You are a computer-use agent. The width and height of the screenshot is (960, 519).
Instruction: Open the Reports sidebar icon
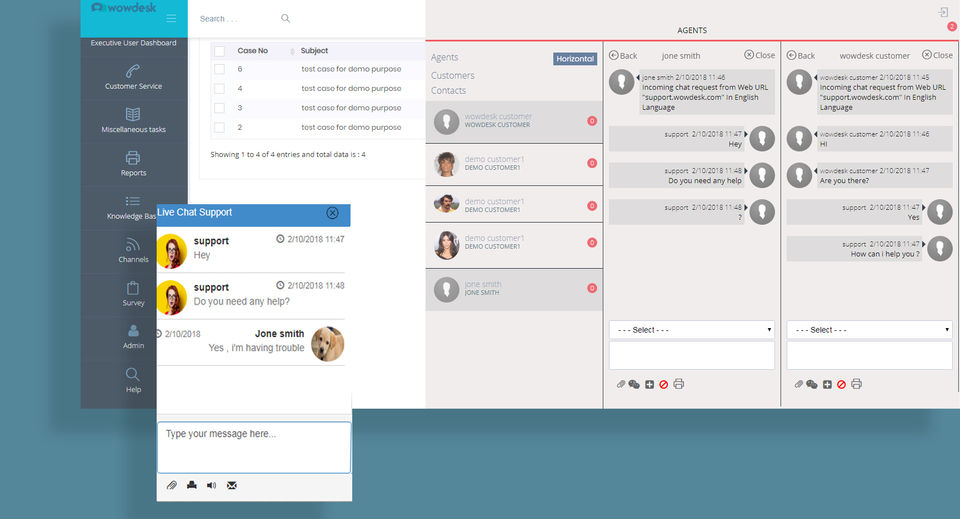point(133,163)
